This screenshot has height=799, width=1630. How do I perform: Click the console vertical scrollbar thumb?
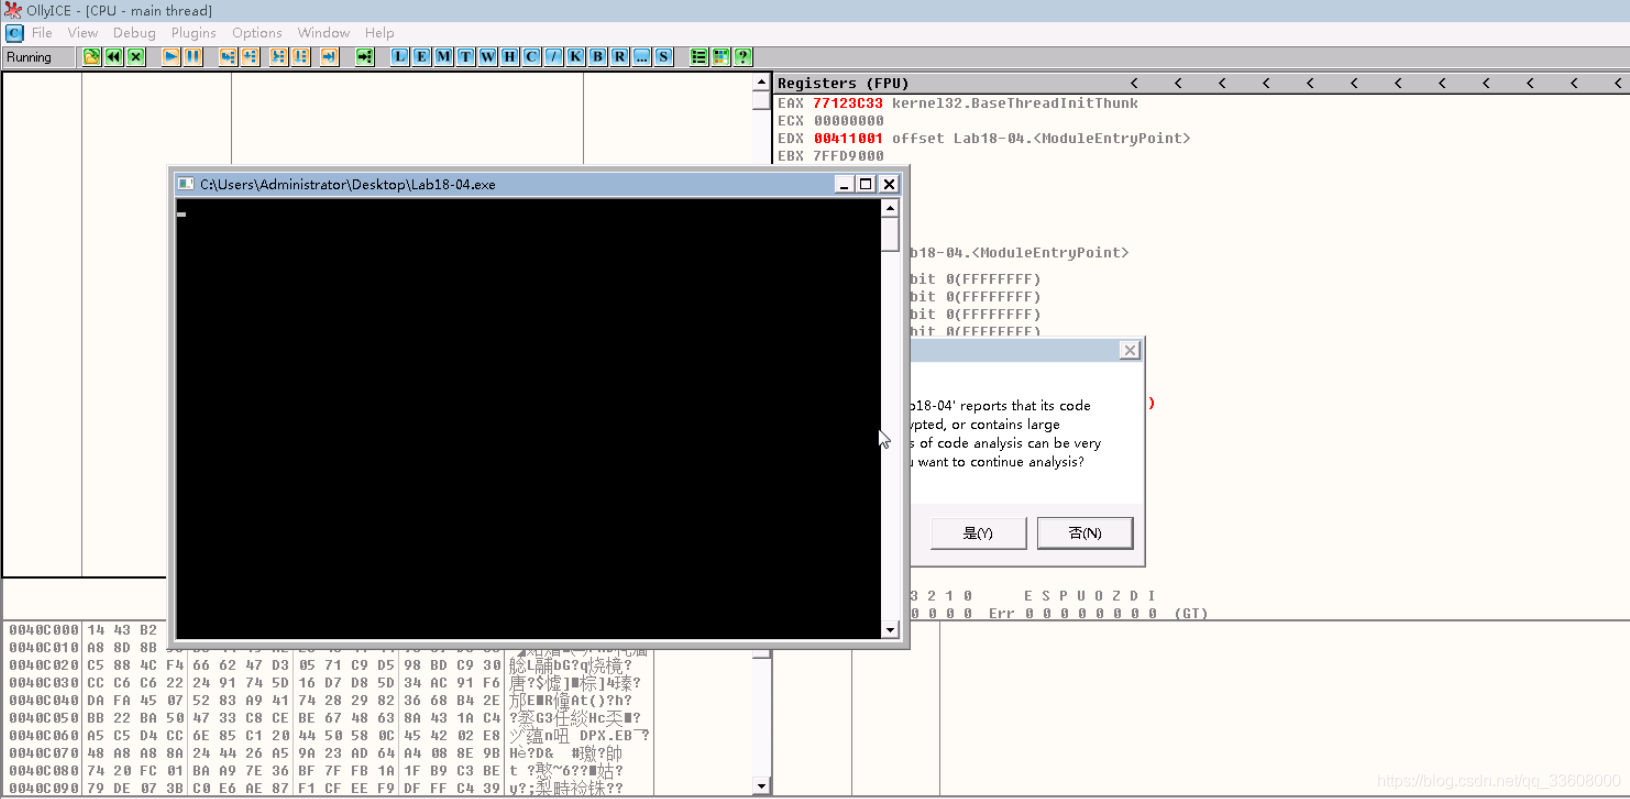(x=890, y=234)
